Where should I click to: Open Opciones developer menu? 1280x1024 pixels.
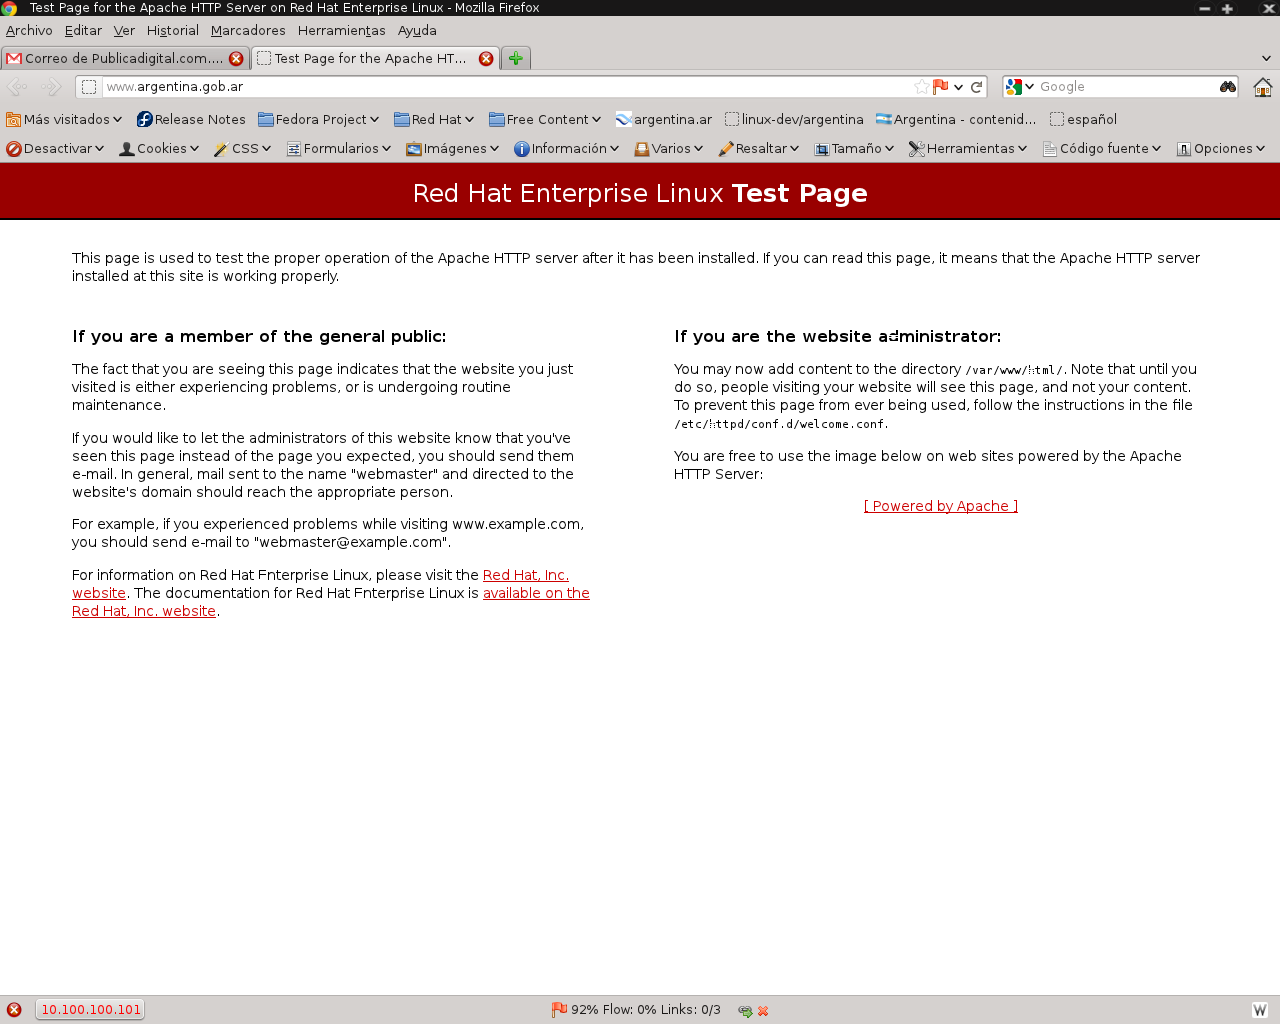(1220, 148)
